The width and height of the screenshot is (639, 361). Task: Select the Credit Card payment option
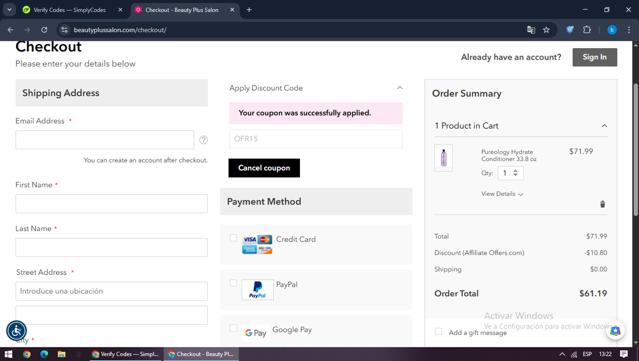coord(233,238)
